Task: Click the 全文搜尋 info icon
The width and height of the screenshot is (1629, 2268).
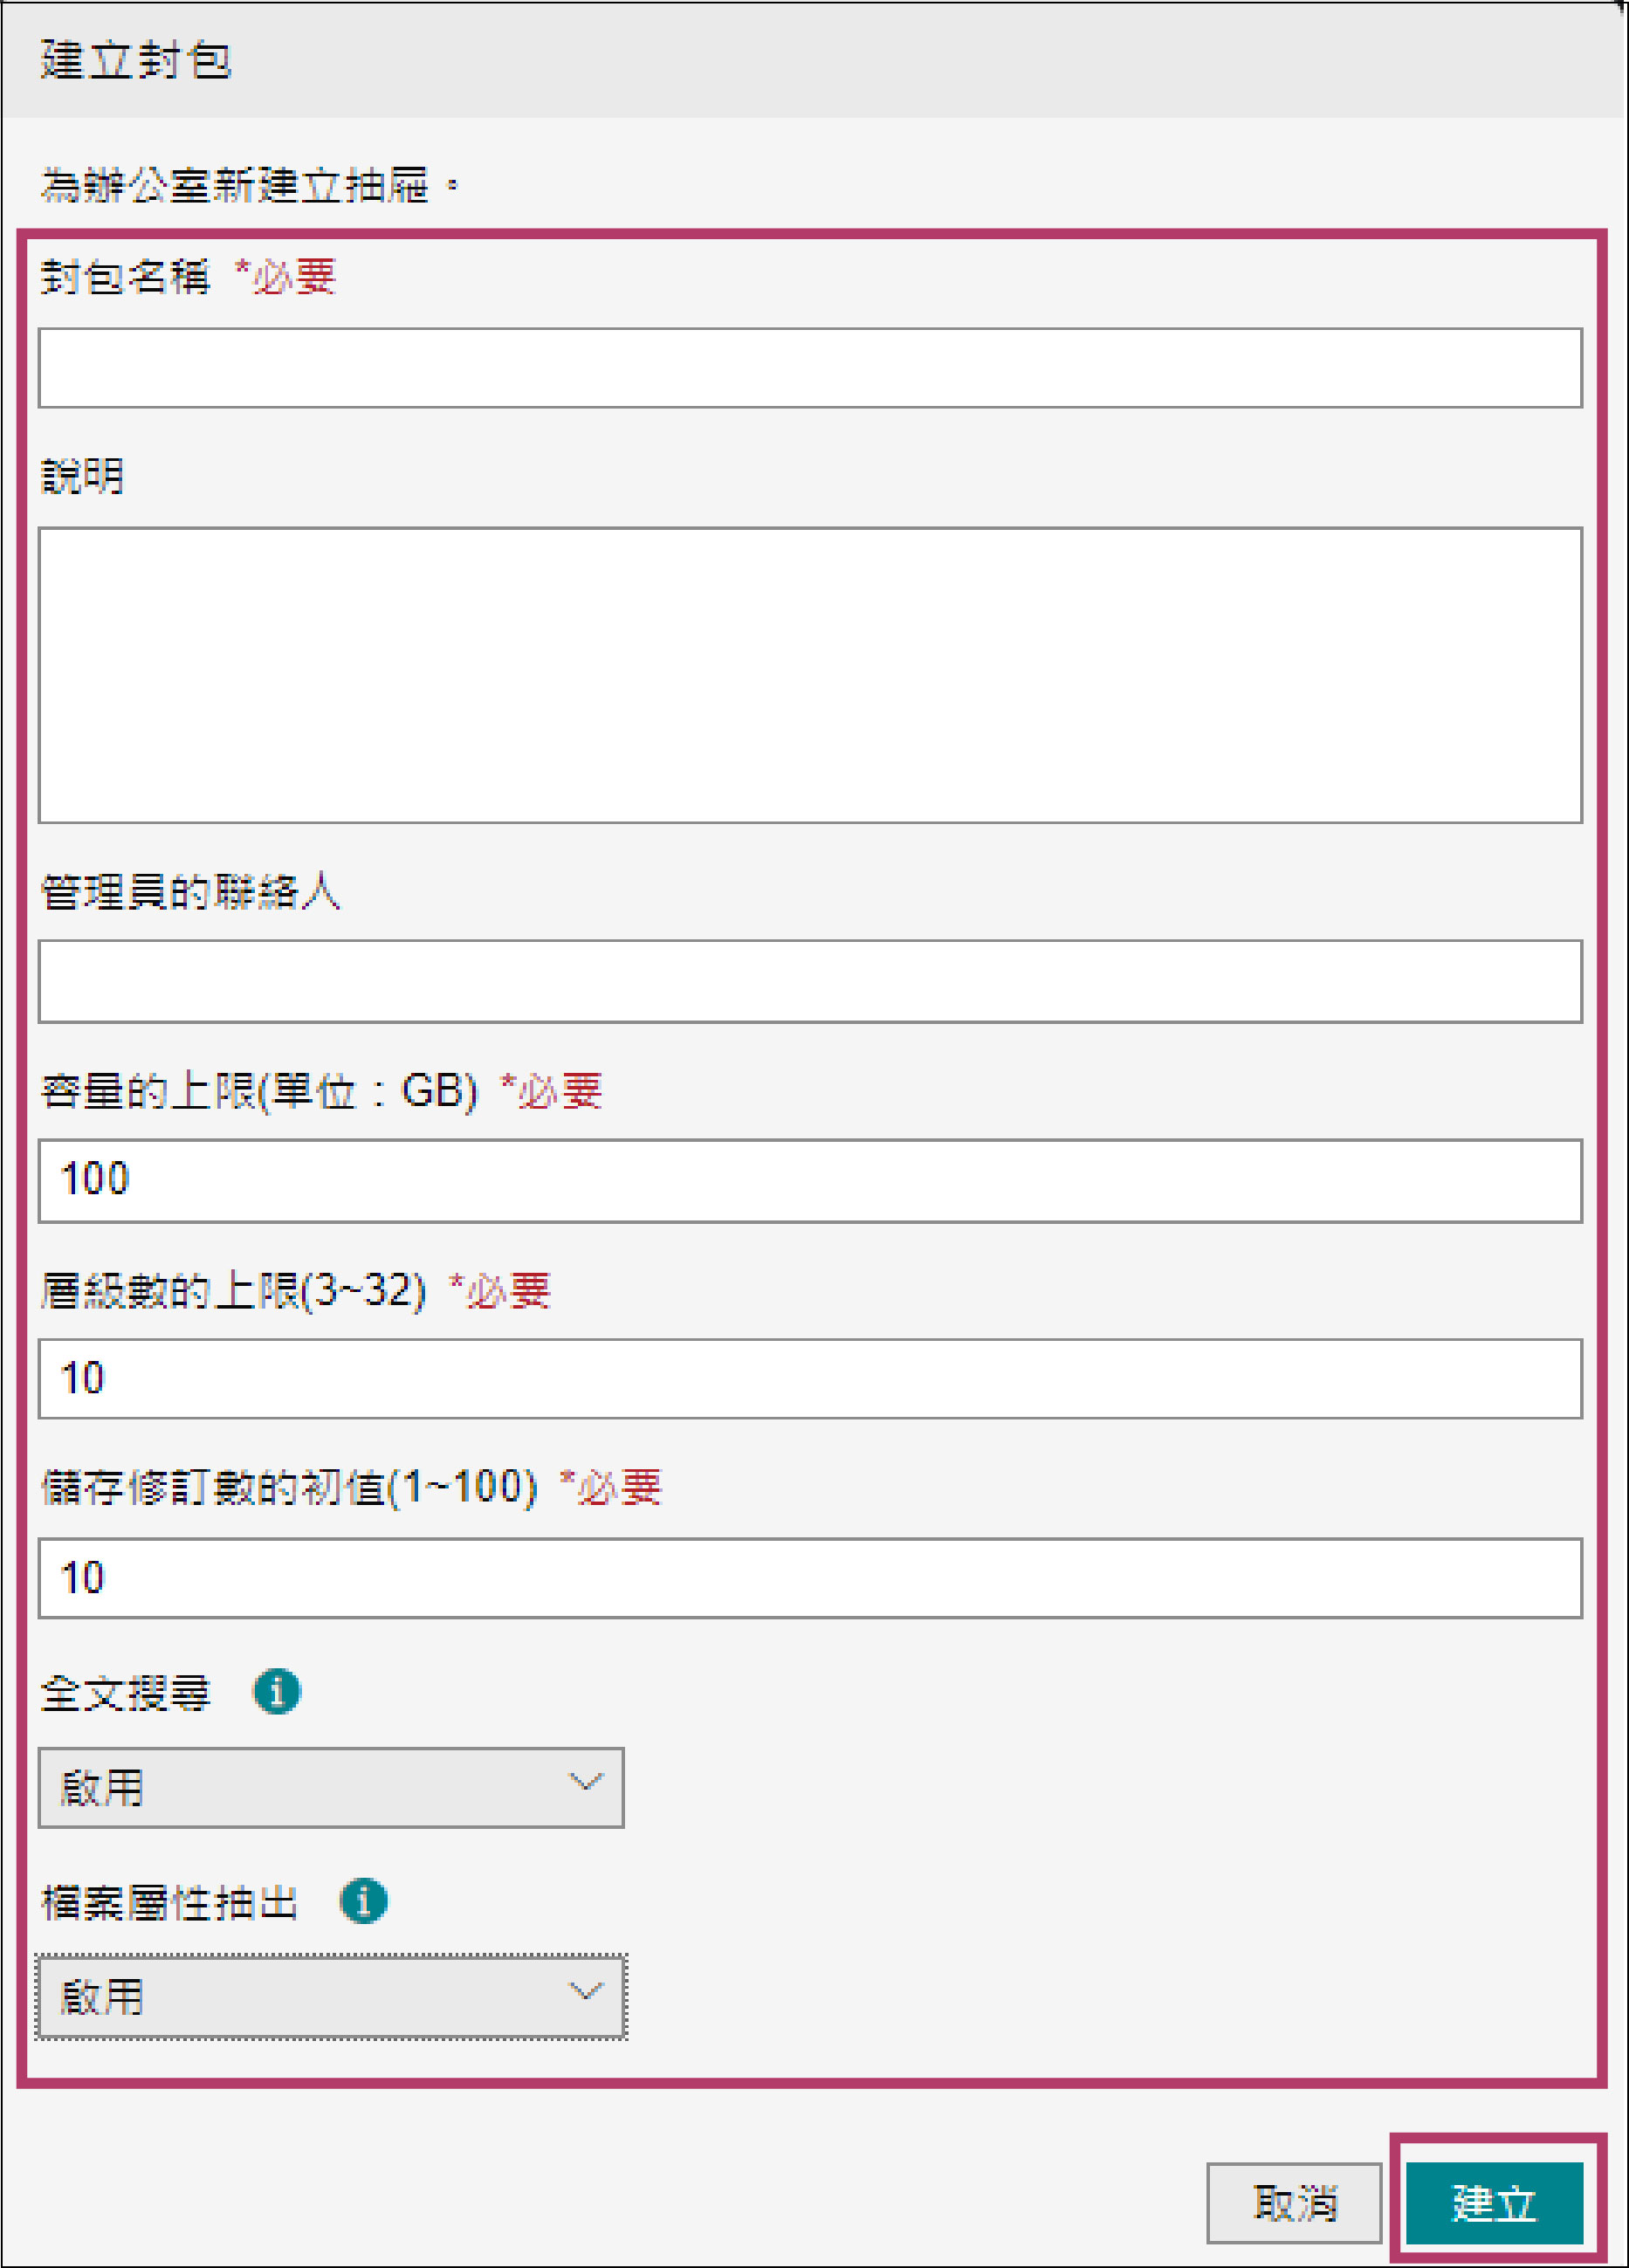Action: [277, 1692]
